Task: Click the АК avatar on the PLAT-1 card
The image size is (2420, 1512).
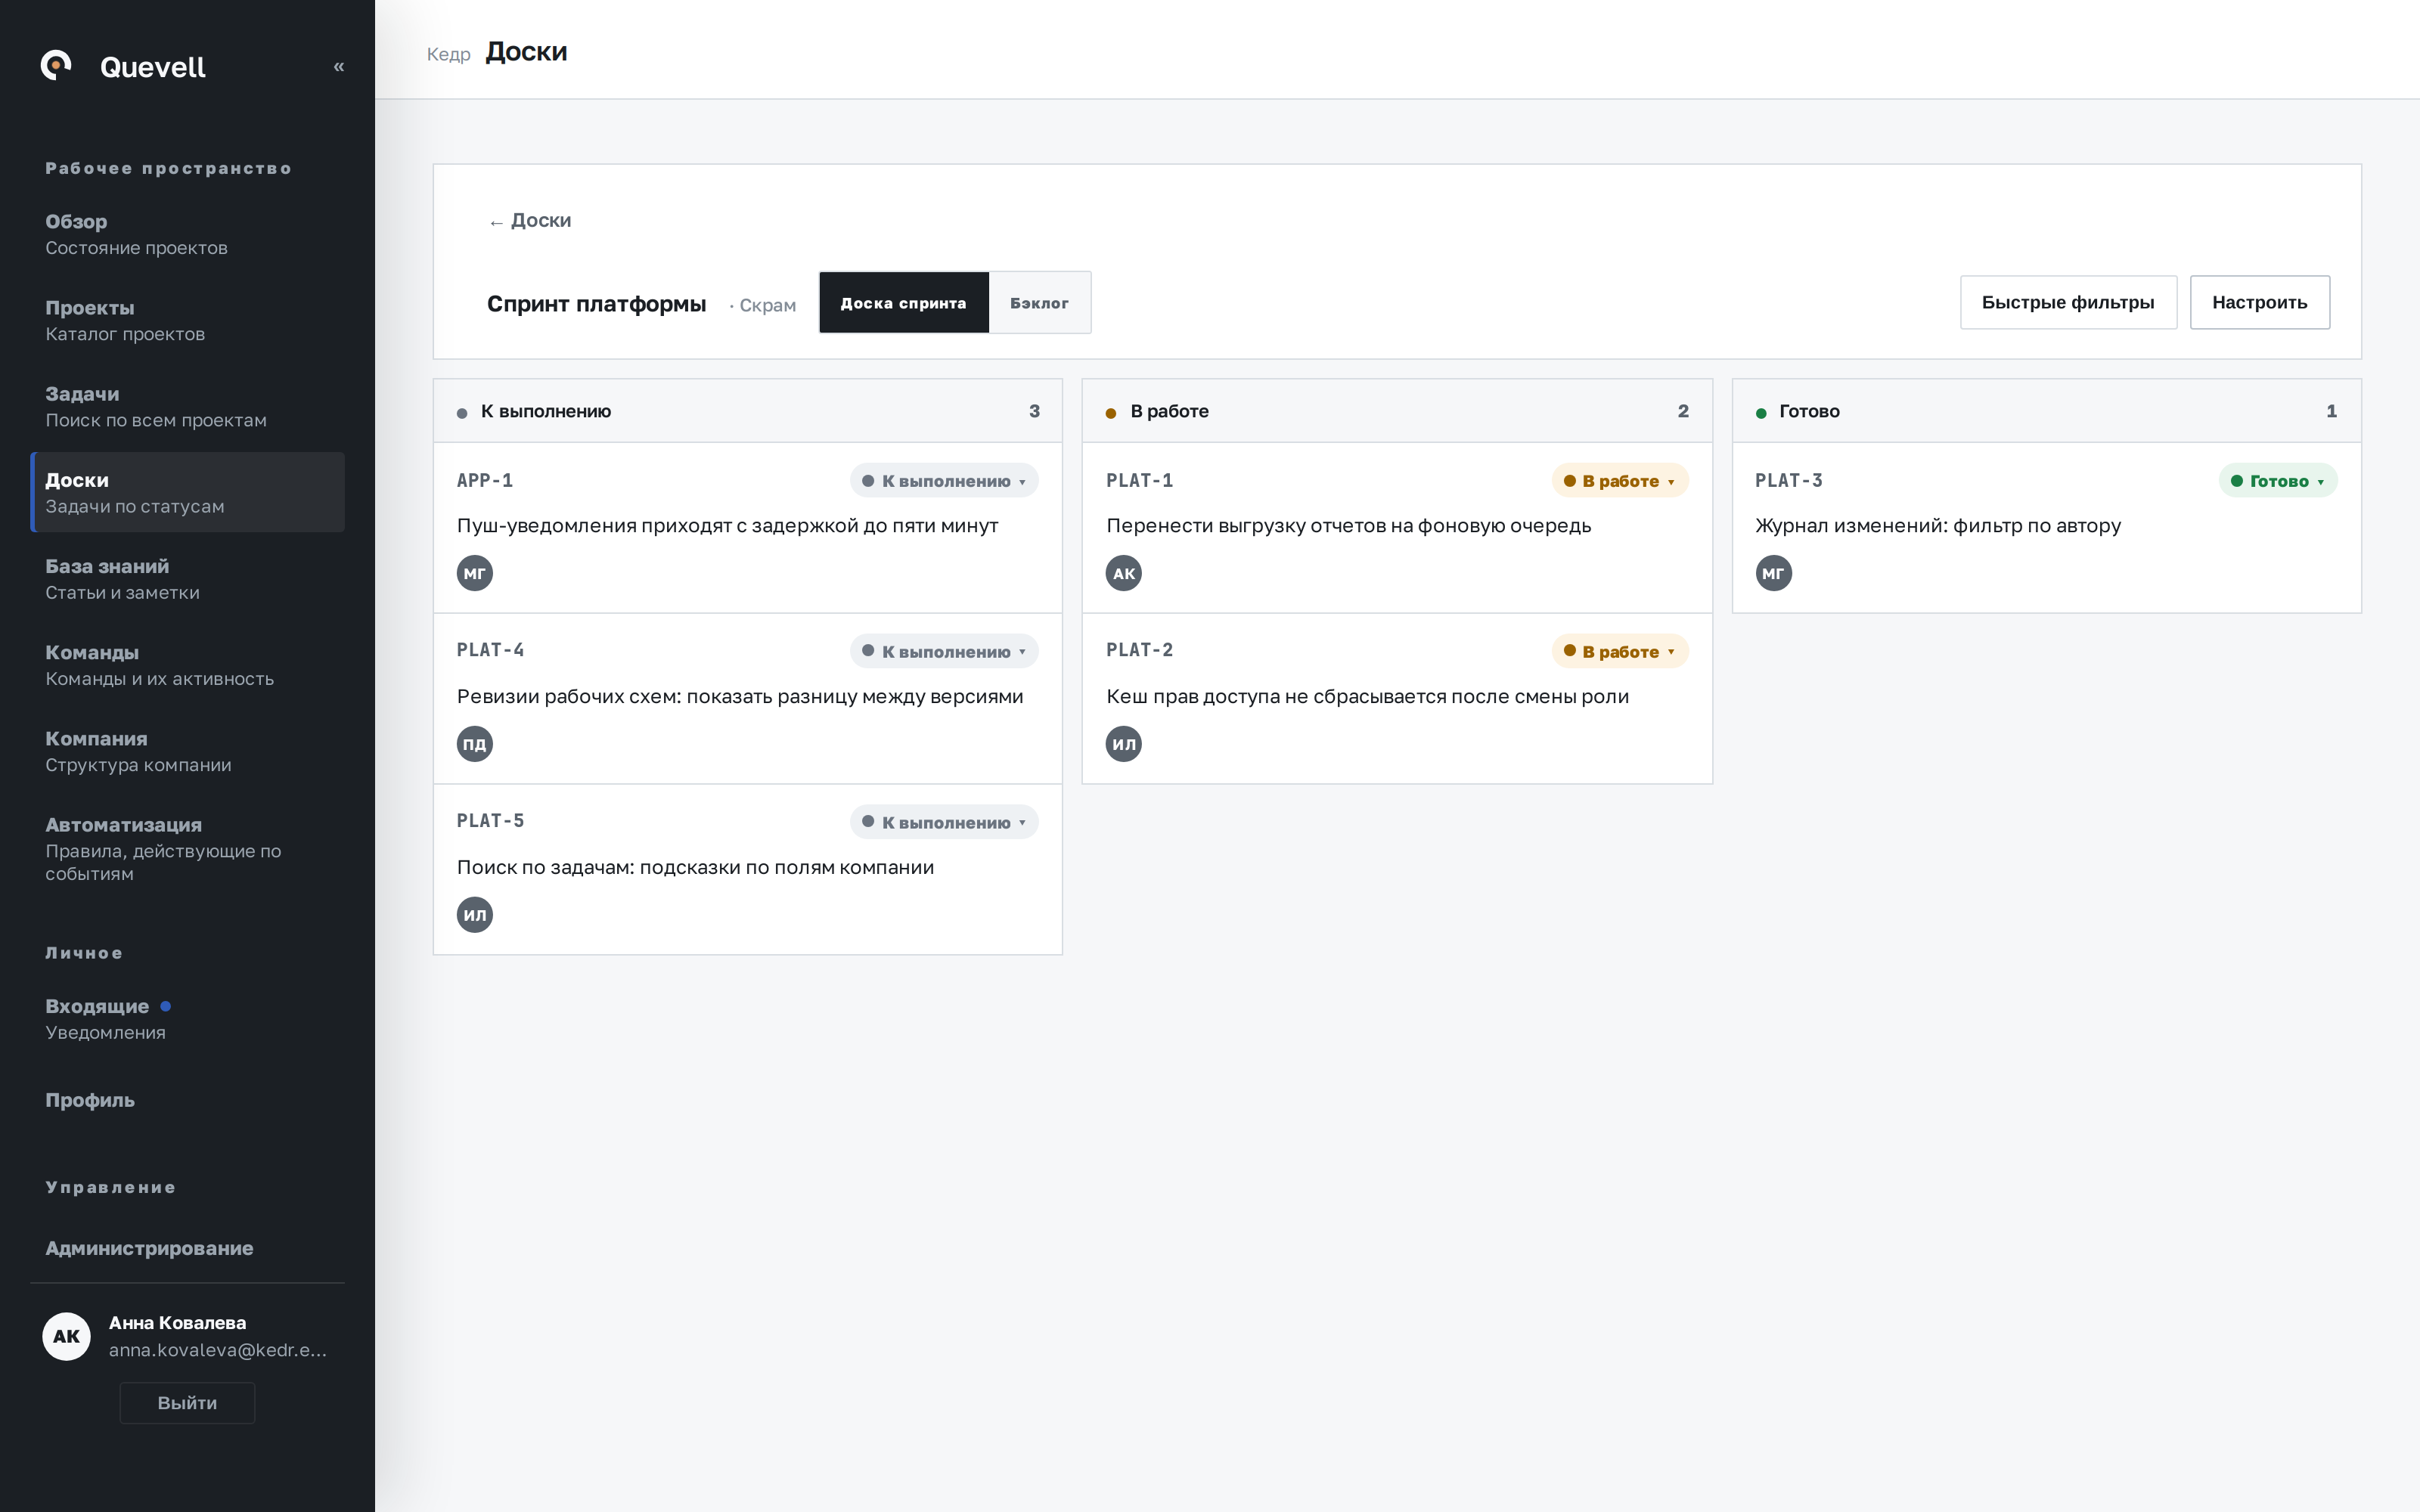Action: click(1124, 573)
